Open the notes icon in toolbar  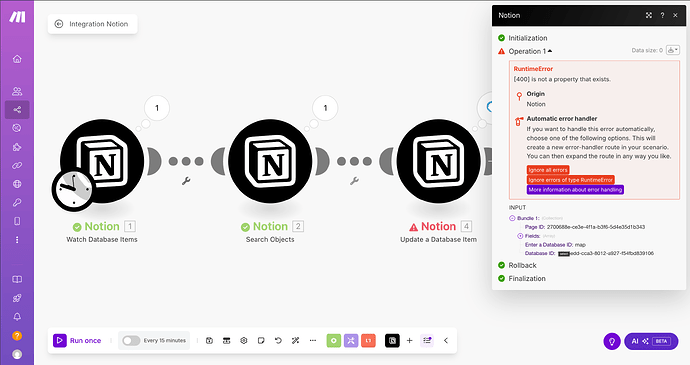click(x=261, y=340)
